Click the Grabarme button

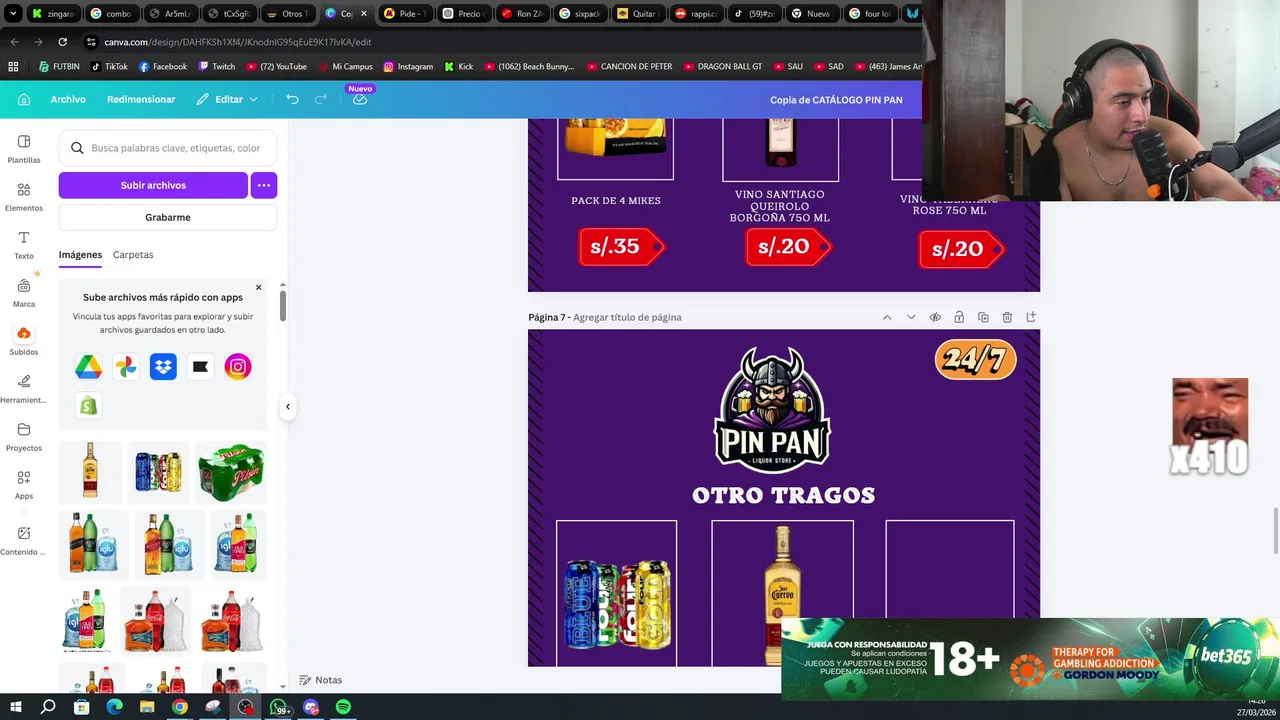point(168,217)
